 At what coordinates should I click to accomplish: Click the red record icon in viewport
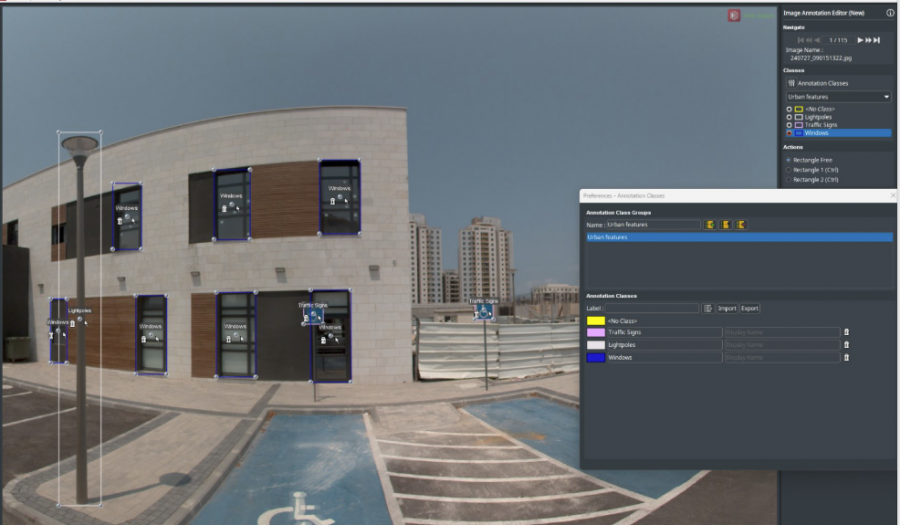(734, 15)
